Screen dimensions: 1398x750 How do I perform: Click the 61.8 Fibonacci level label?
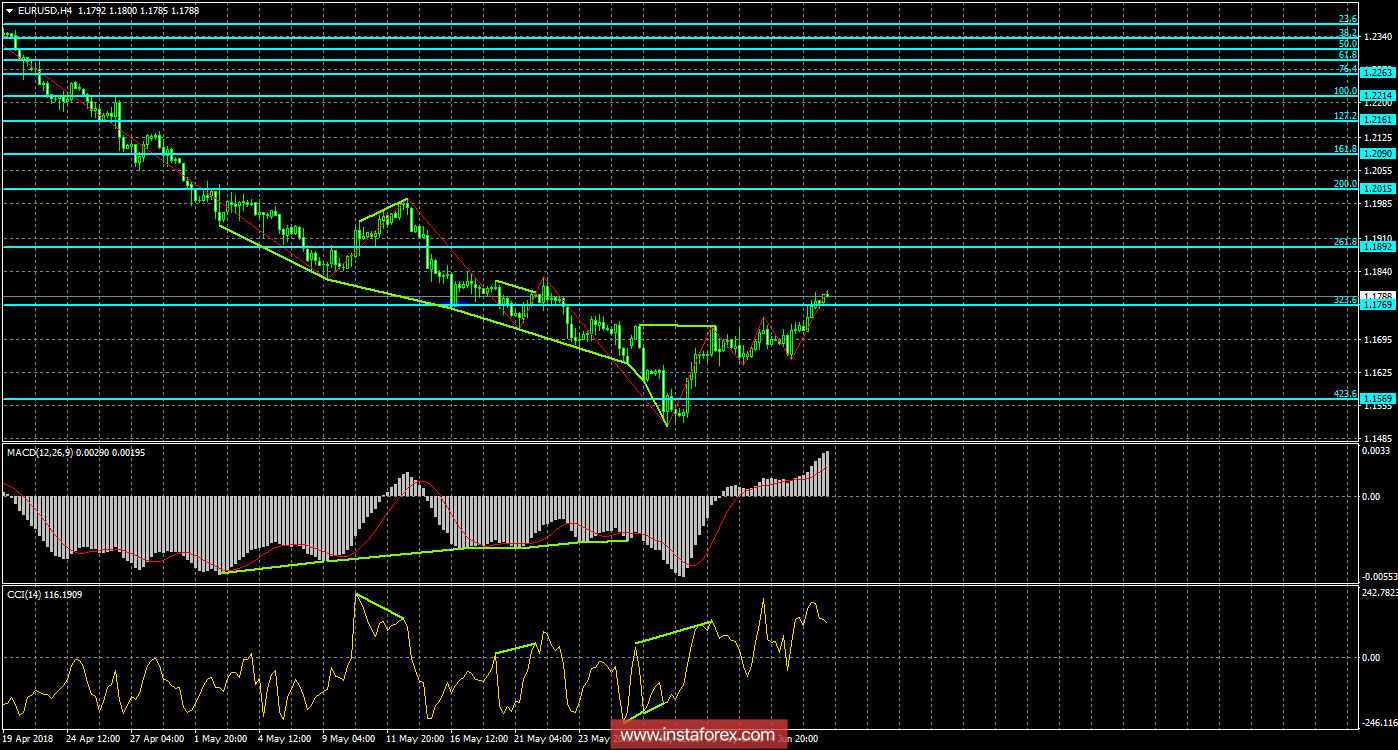(x=1347, y=55)
